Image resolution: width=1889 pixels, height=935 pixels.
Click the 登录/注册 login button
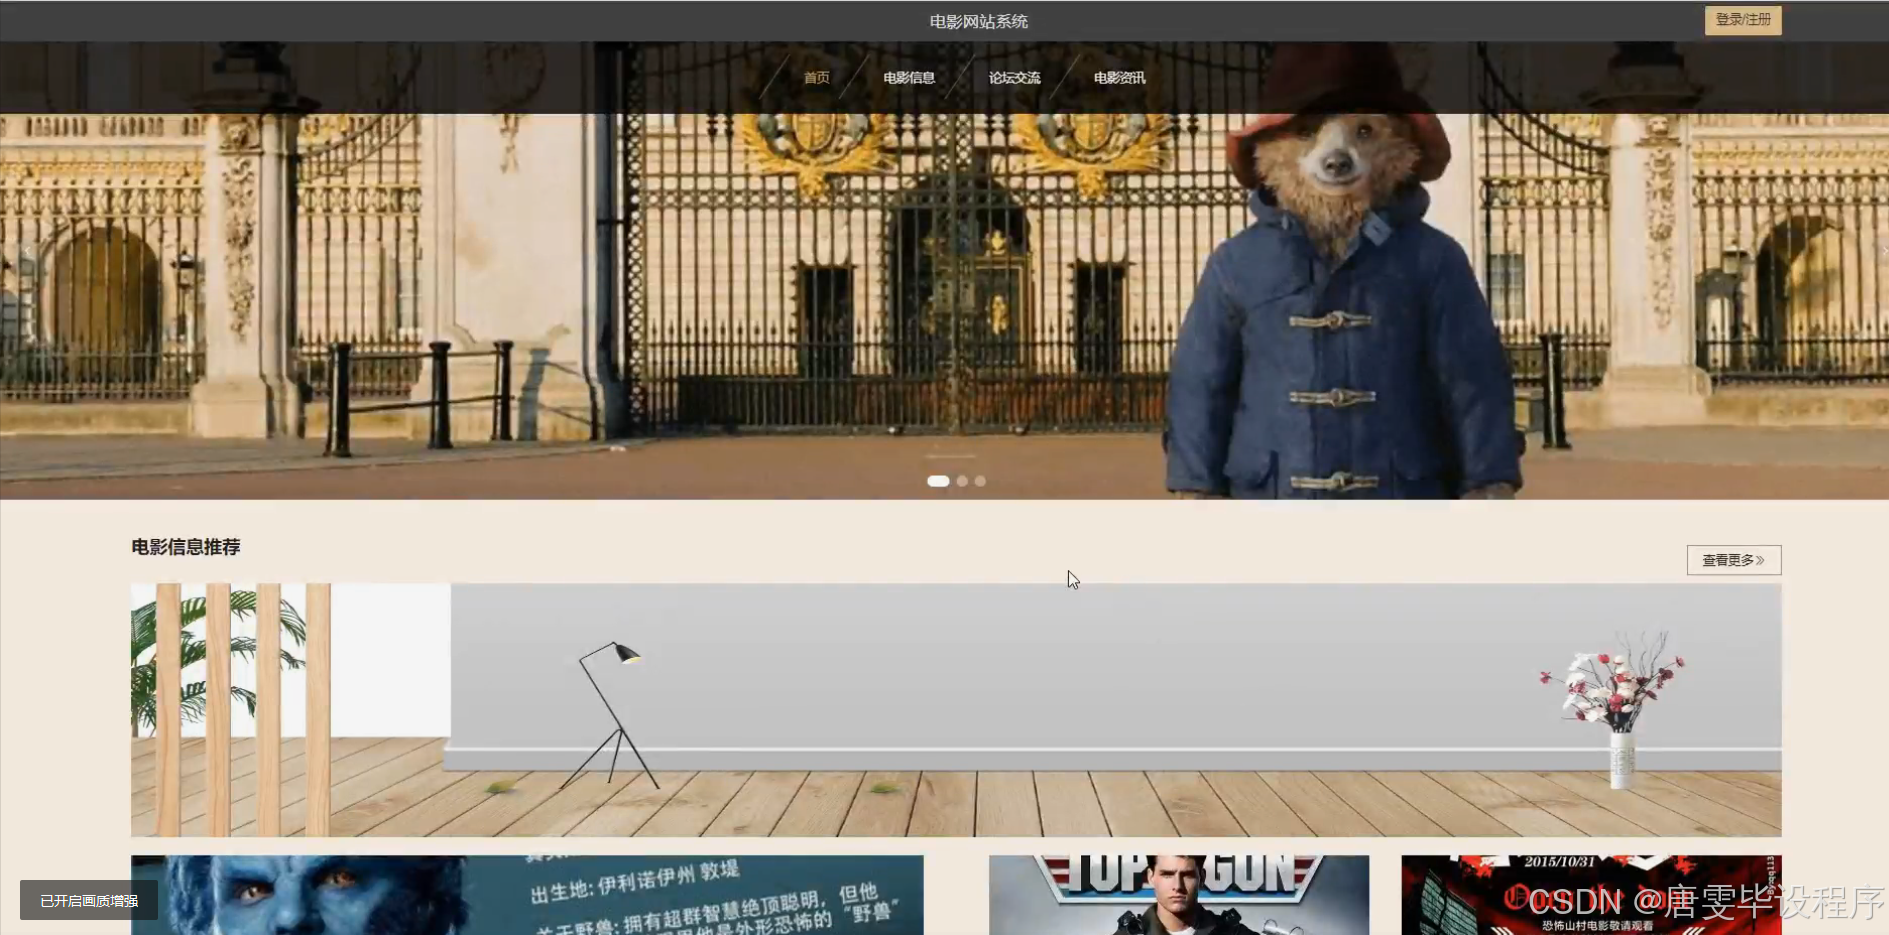1743,20
